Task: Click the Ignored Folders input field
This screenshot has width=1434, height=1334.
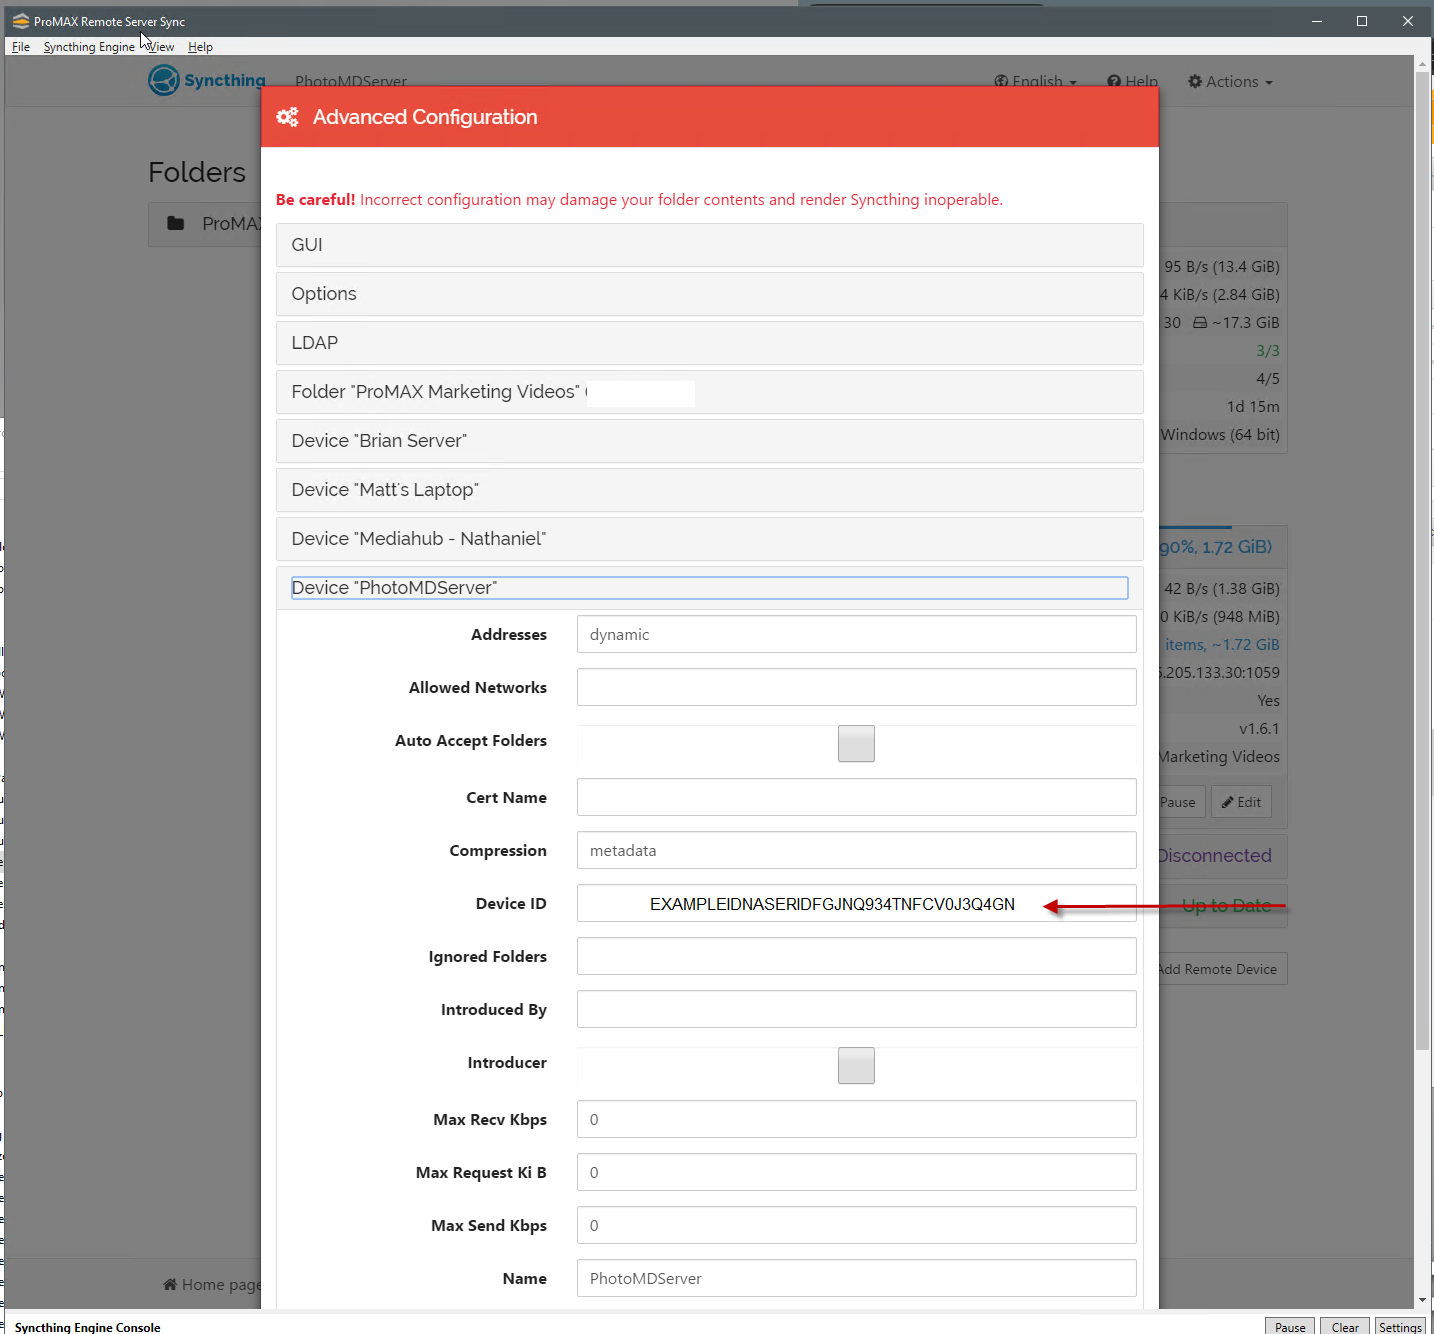Action: (856, 956)
